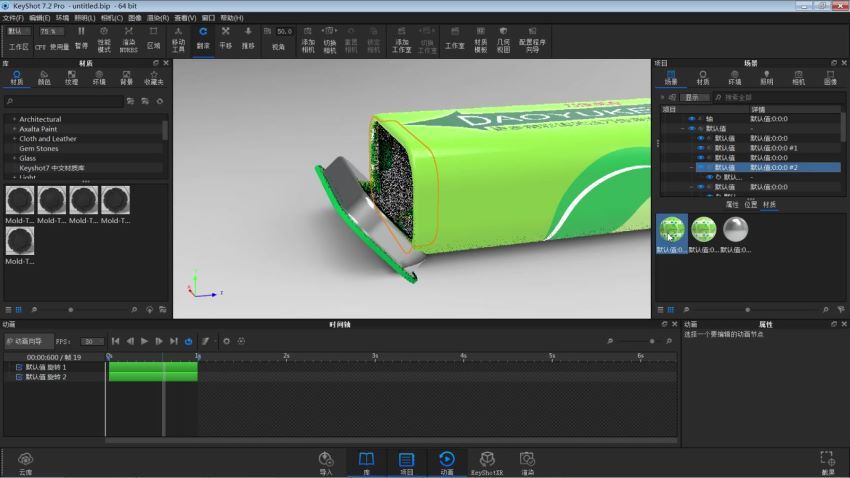Toggle visibility eye of 轴 row
This screenshot has height=478, width=850.
coord(691,119)
